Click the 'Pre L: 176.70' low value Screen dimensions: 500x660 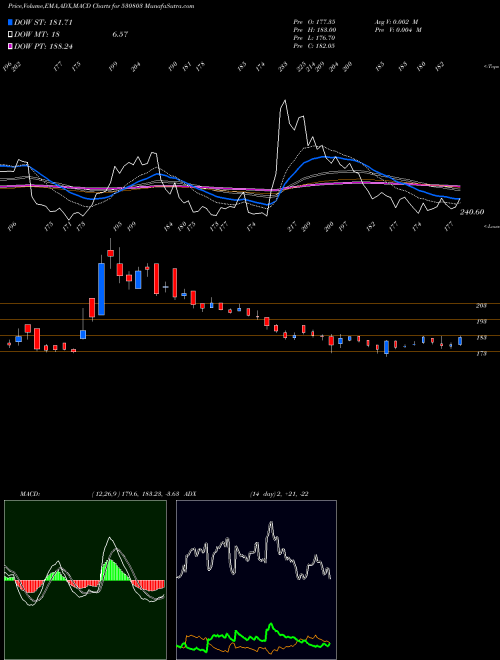314,38
